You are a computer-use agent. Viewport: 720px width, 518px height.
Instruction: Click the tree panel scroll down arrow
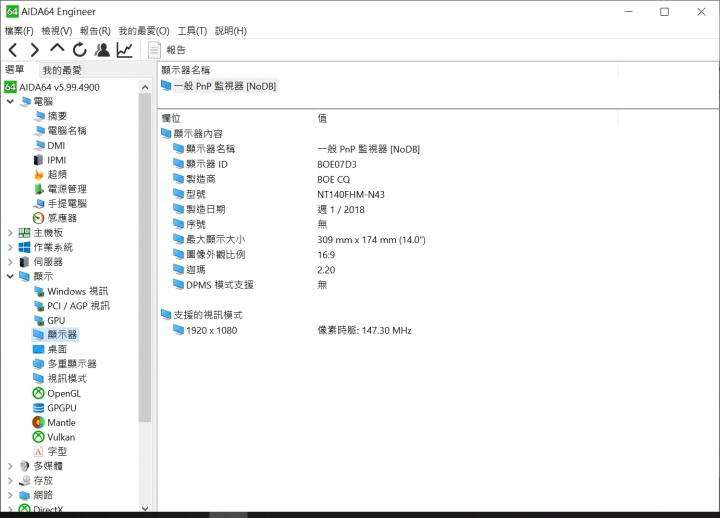145,508
